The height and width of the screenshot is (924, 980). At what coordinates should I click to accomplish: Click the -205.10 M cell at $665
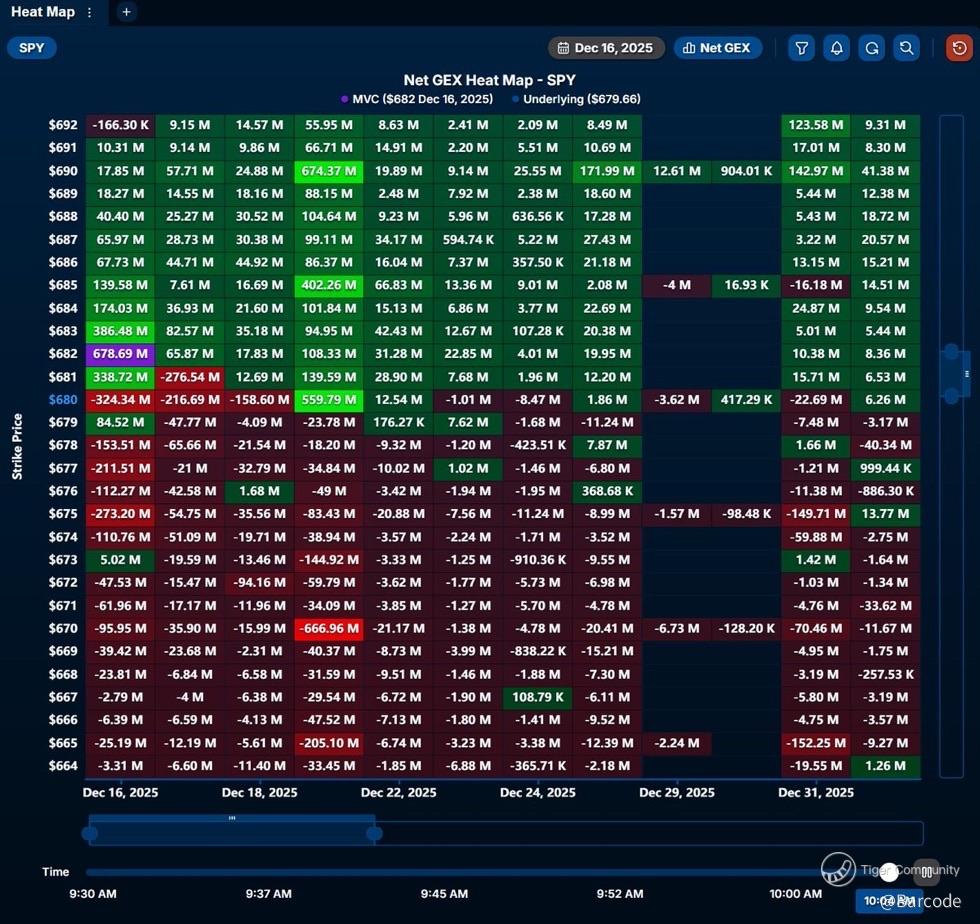click(x=329, y=743)
